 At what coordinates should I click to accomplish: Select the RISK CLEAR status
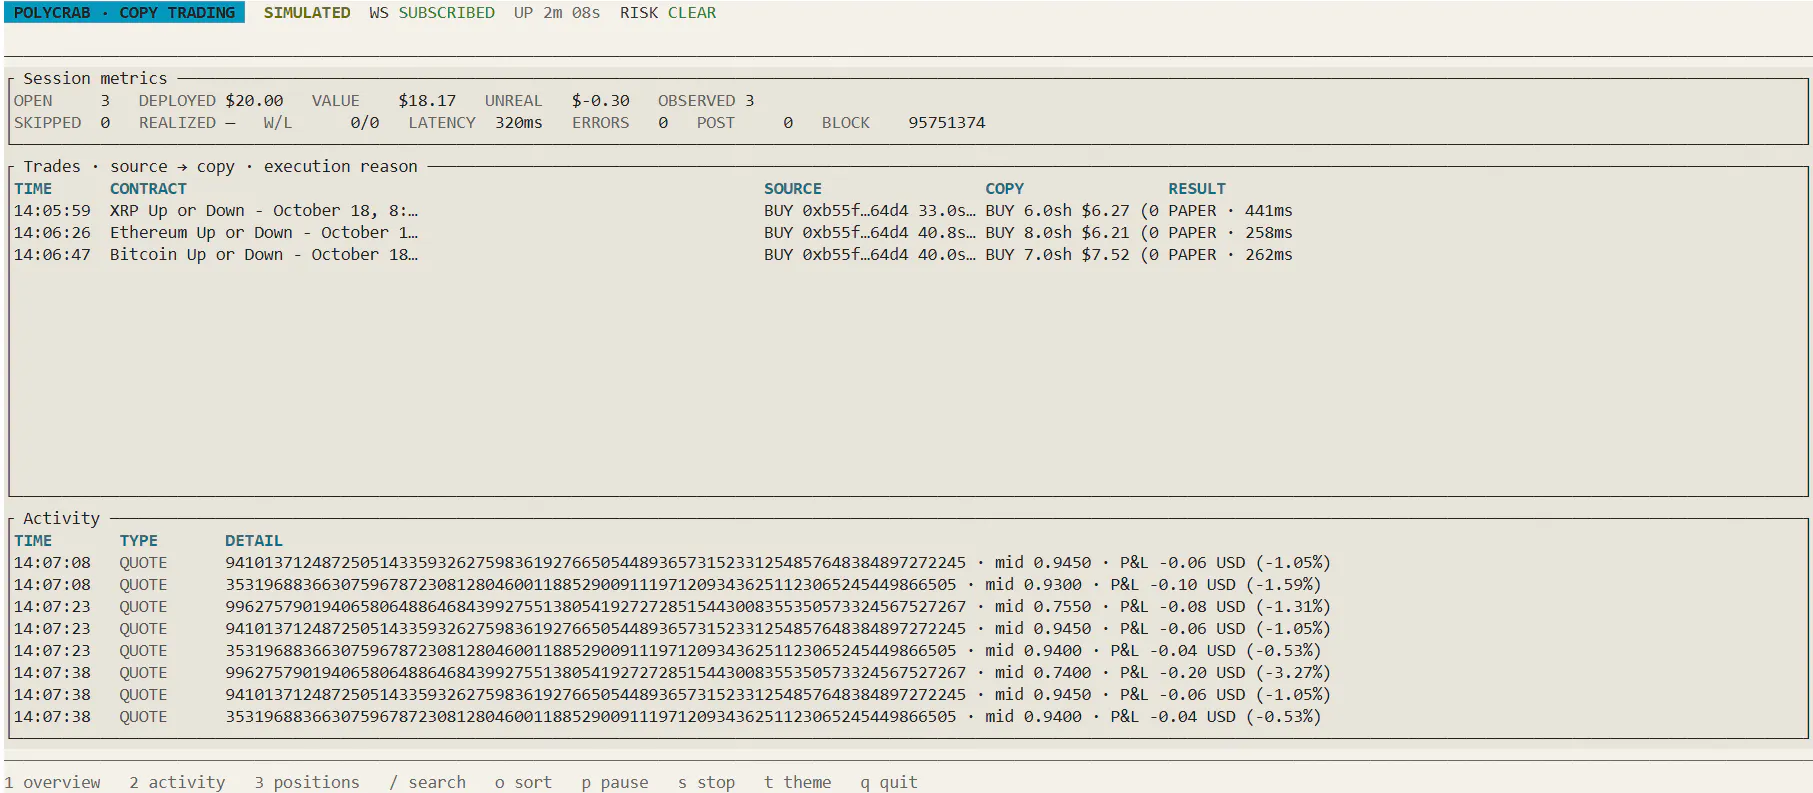(668, 13)
